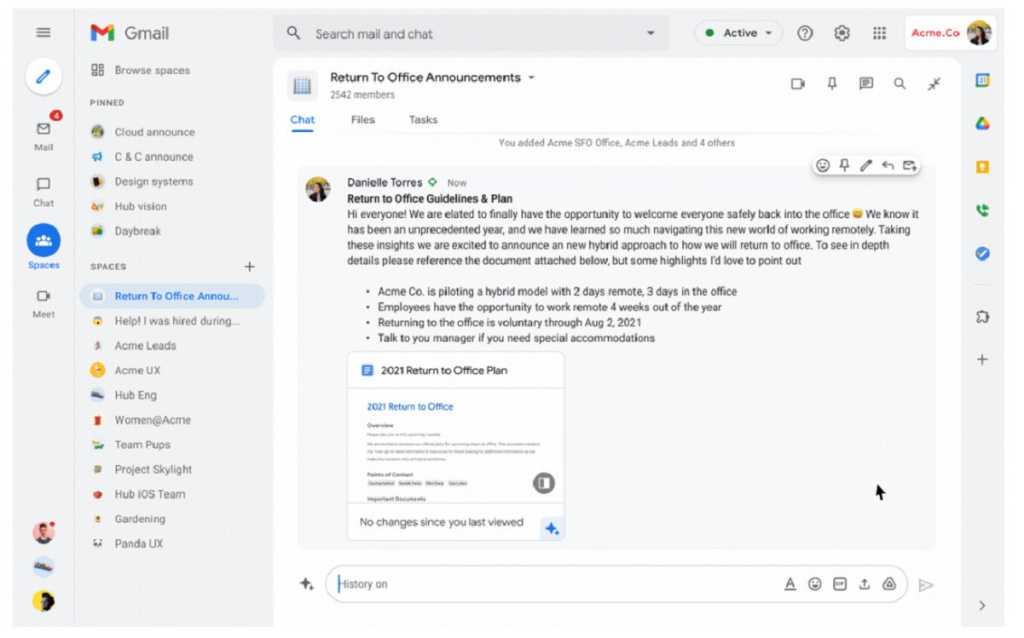Select Spaces in the left rail

point(44,247)
